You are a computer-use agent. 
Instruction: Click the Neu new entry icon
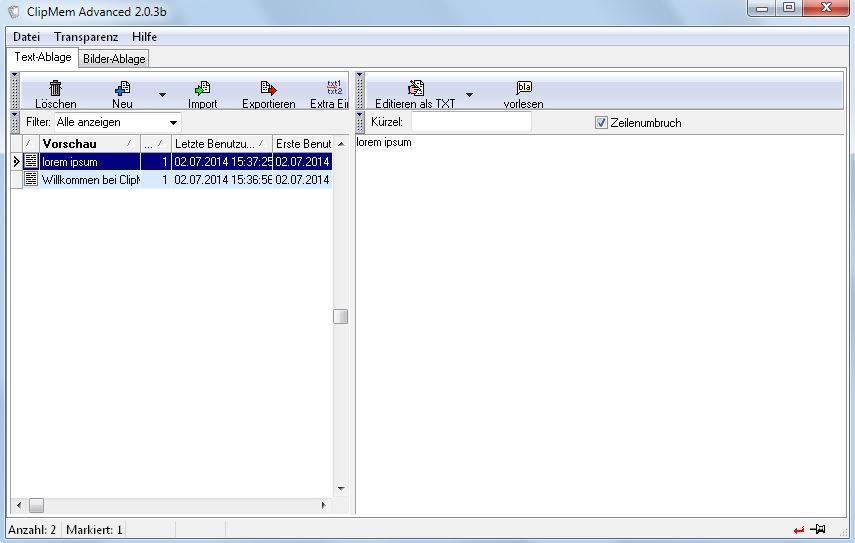pyautogui.click(x=122, y=88)
